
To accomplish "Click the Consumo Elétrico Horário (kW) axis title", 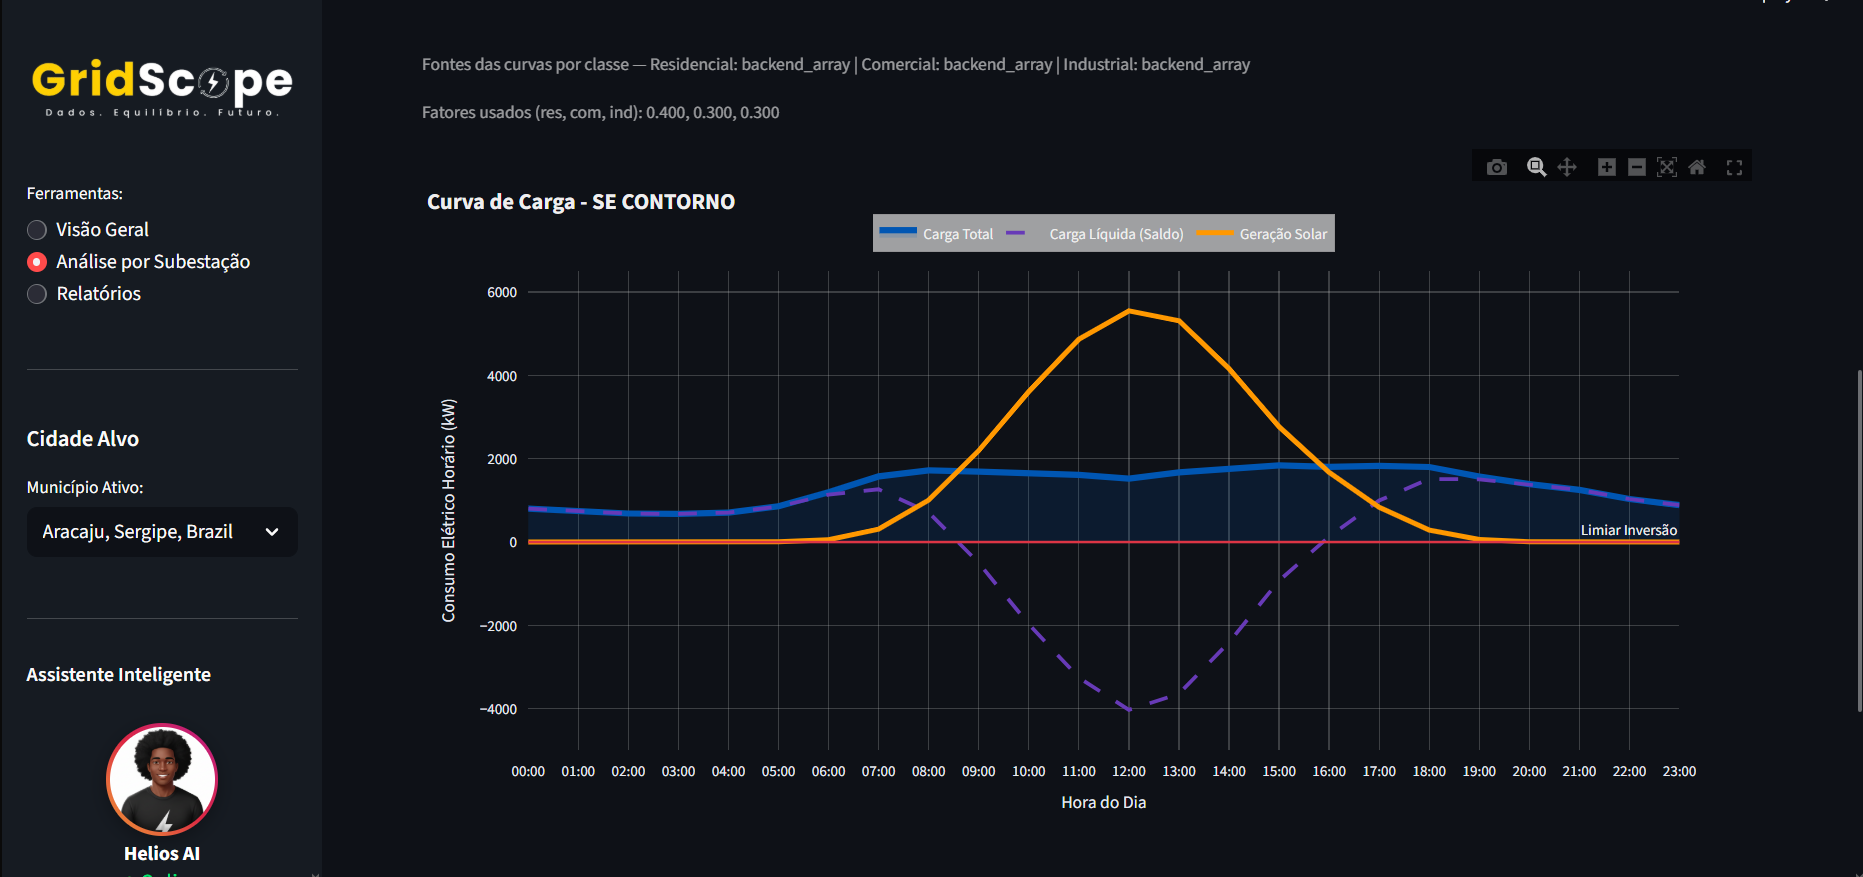I will coord(449,510).
